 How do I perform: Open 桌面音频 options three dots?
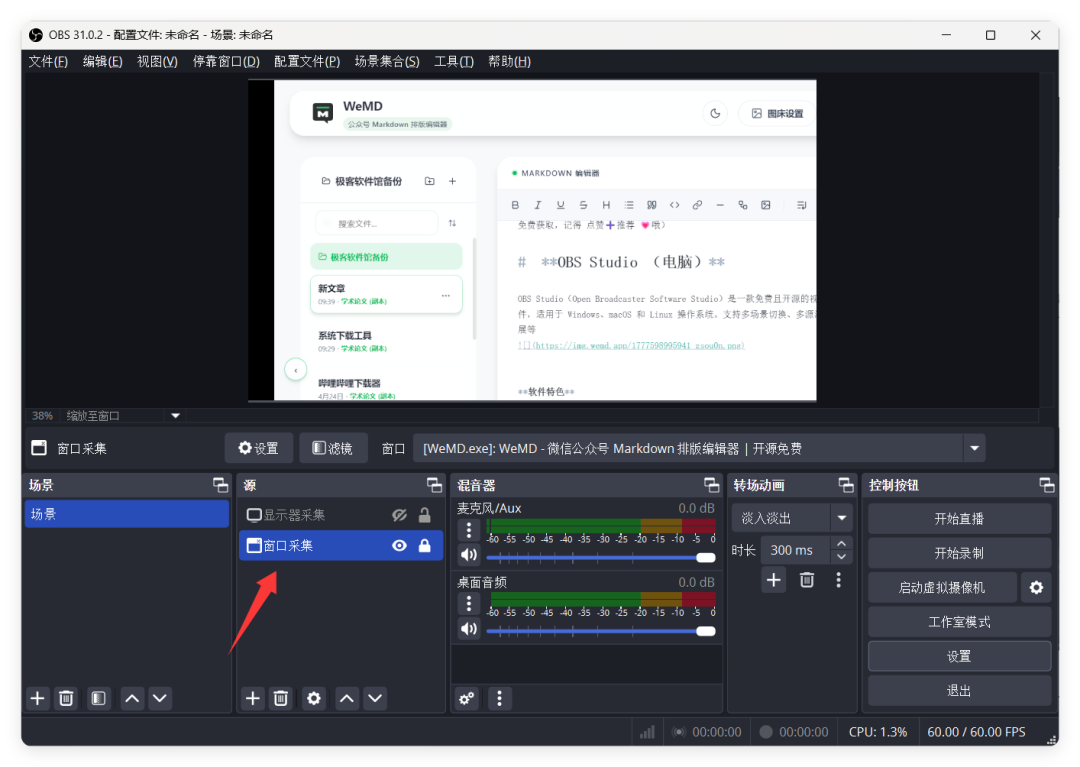pyautogui.click(x=469, y=603)
